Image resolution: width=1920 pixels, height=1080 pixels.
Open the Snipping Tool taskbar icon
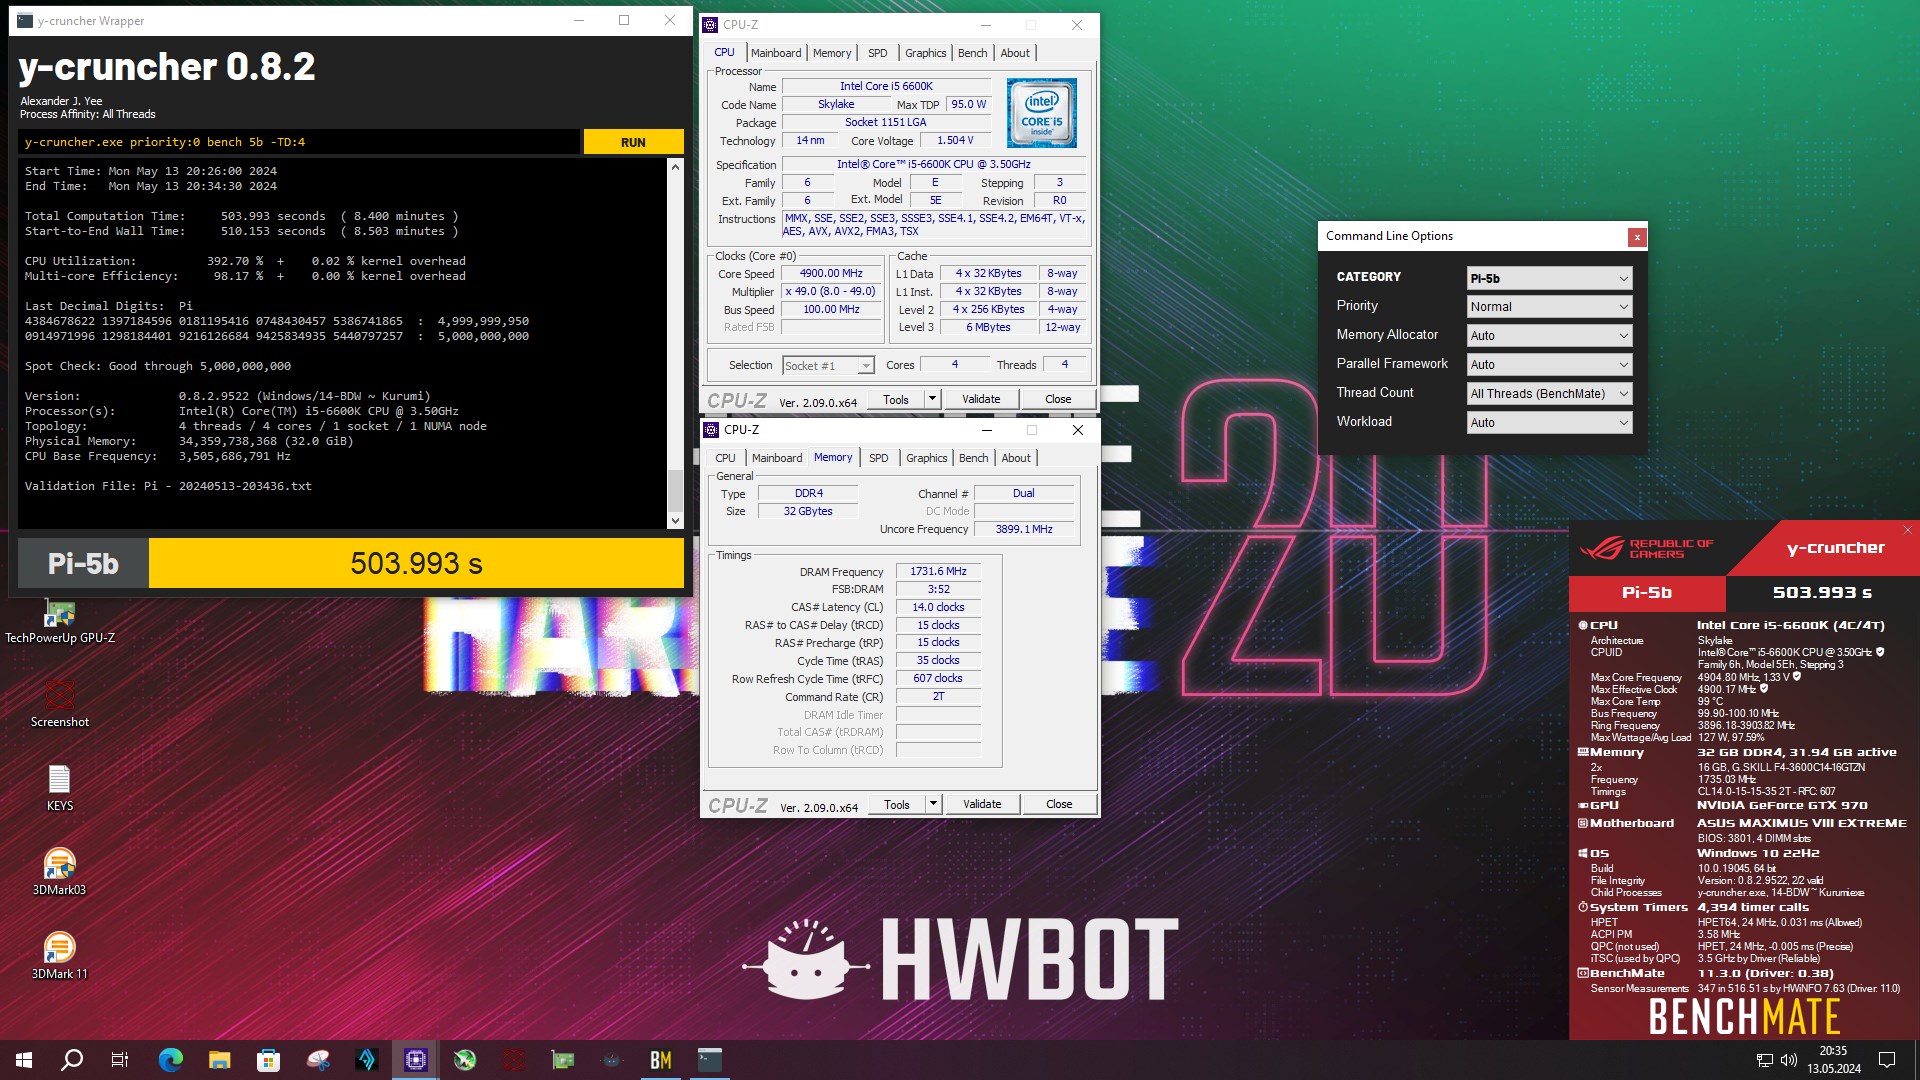coord(318,1060)
